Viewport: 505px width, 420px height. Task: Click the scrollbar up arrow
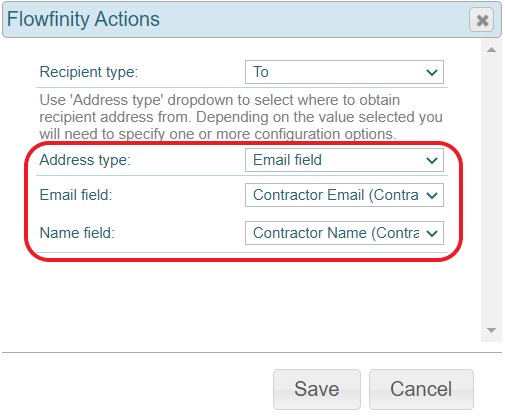[x=491, y=50]
